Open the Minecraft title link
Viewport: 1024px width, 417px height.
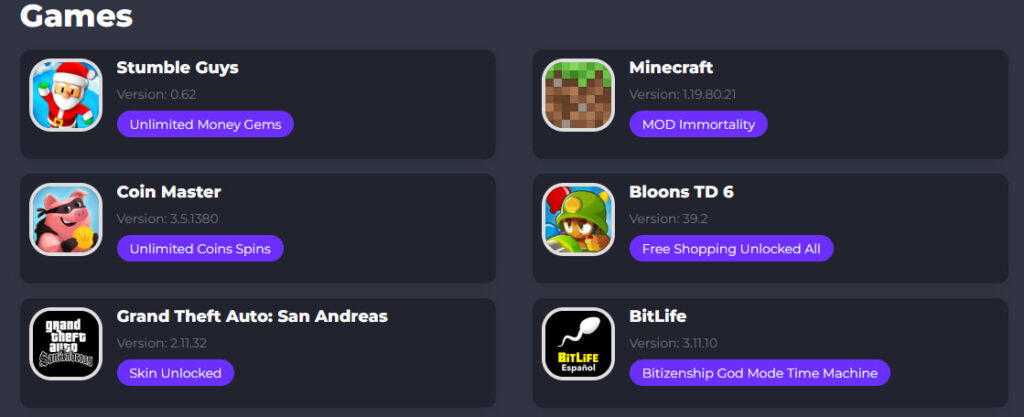pos(671,68)
